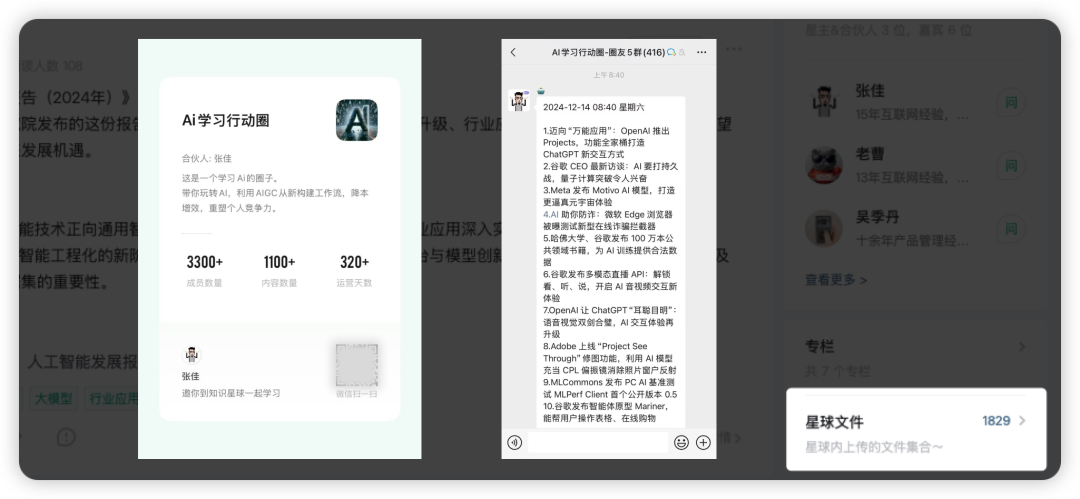The height and width of the screenshot is (499, 1080).
Task: Click 老曹 name in sidebar
Action: (x=870, y=154)
